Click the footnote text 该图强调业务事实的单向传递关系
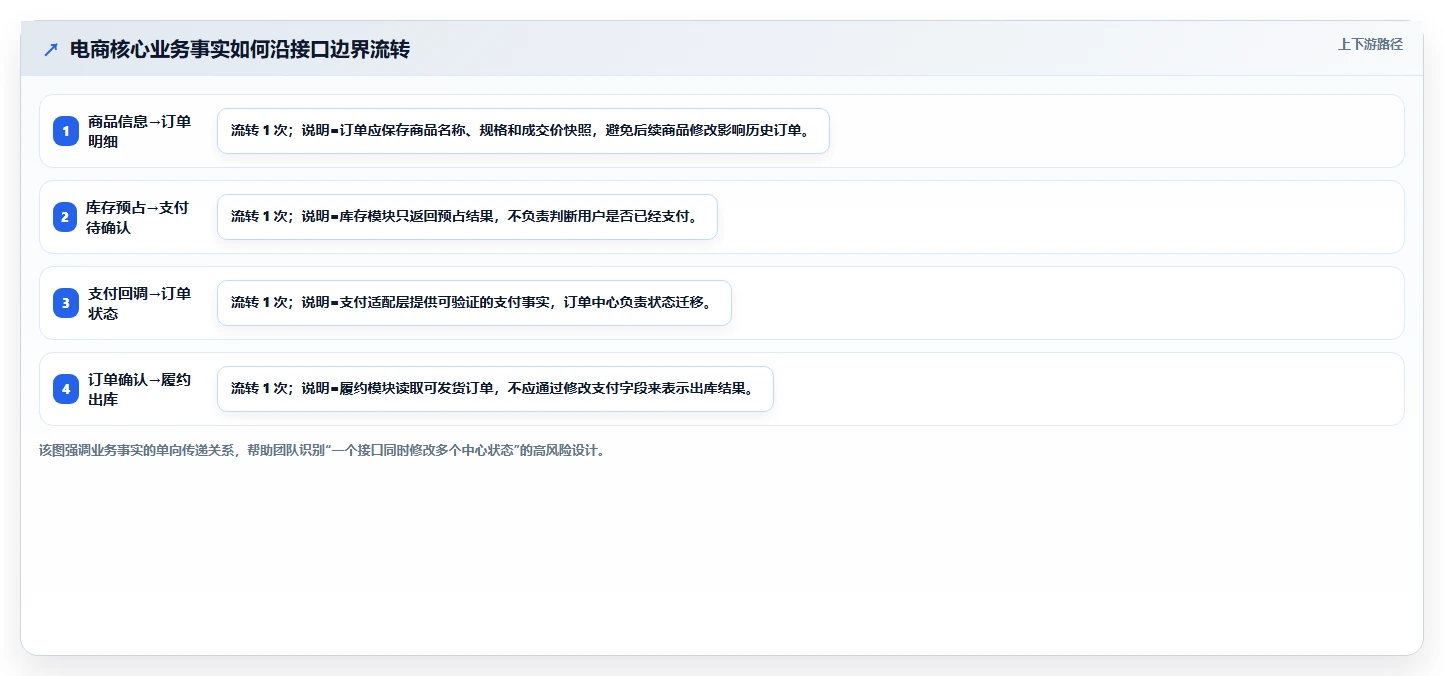This screenshot has width=1444, height=676. (x=322, y=450)
